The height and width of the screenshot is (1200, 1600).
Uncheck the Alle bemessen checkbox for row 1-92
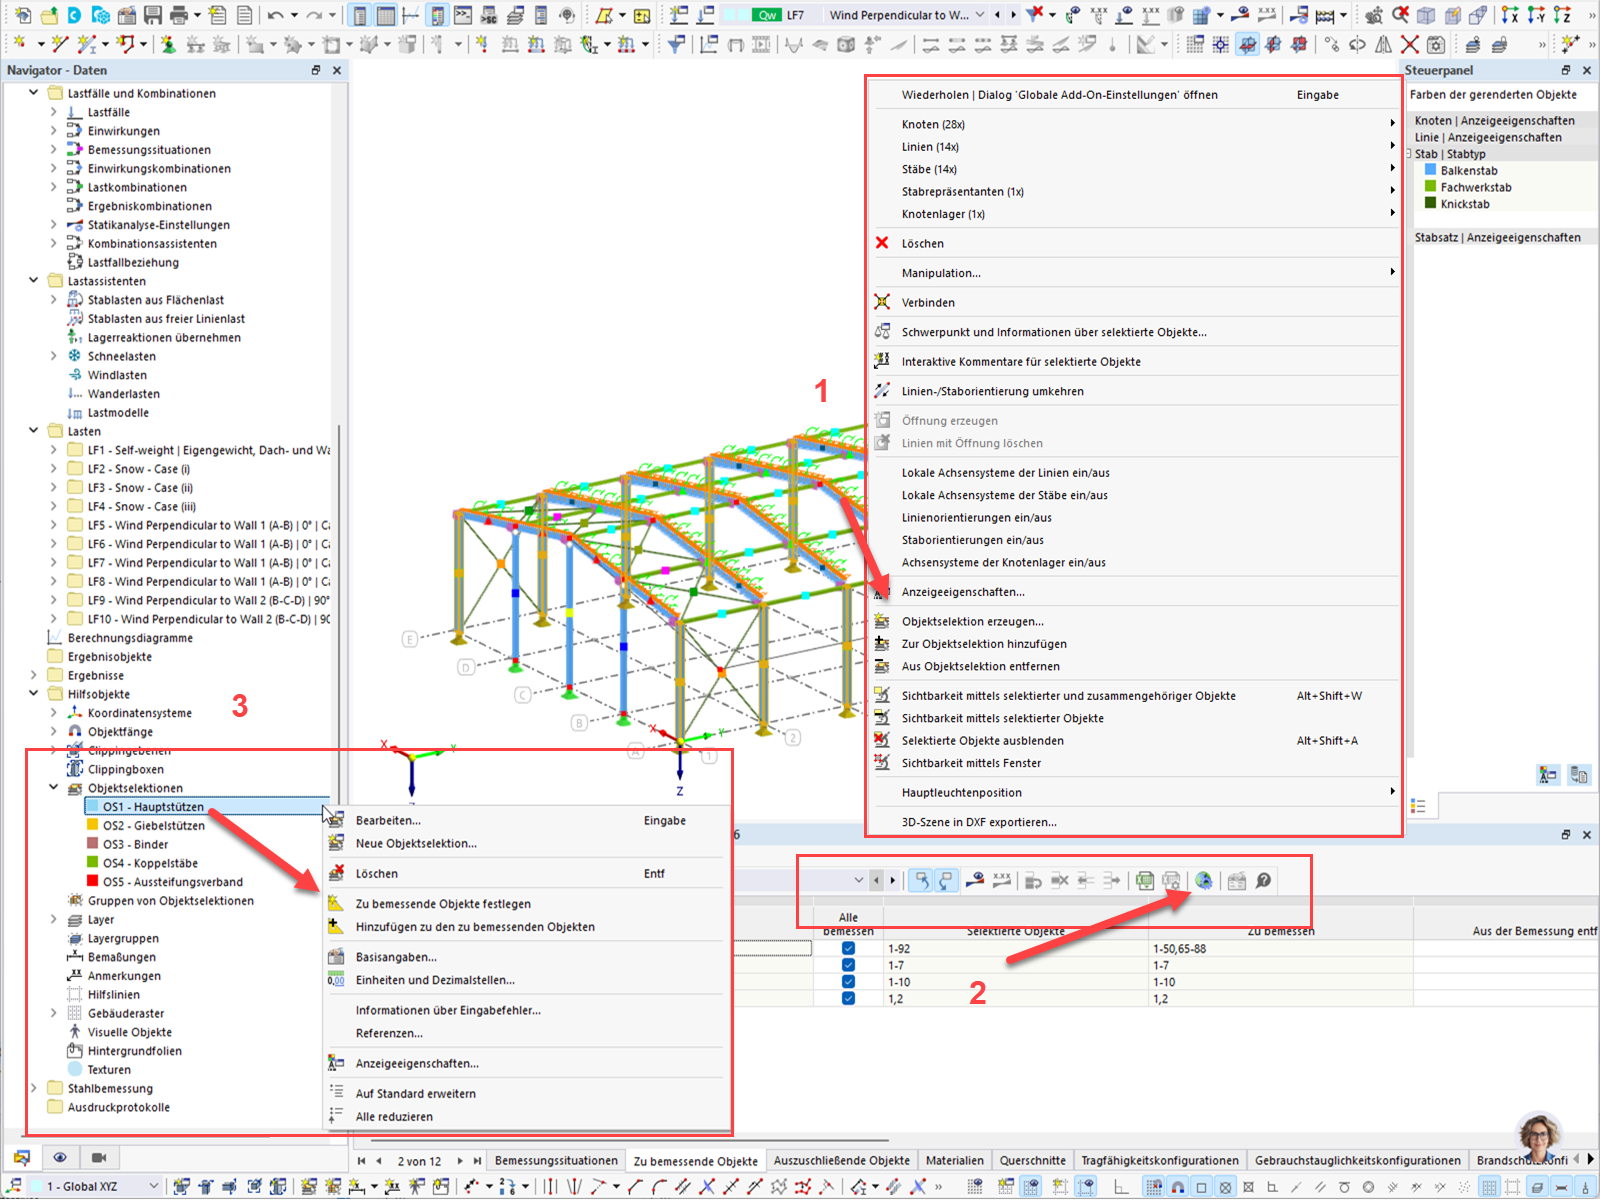[x=848, y=948]
